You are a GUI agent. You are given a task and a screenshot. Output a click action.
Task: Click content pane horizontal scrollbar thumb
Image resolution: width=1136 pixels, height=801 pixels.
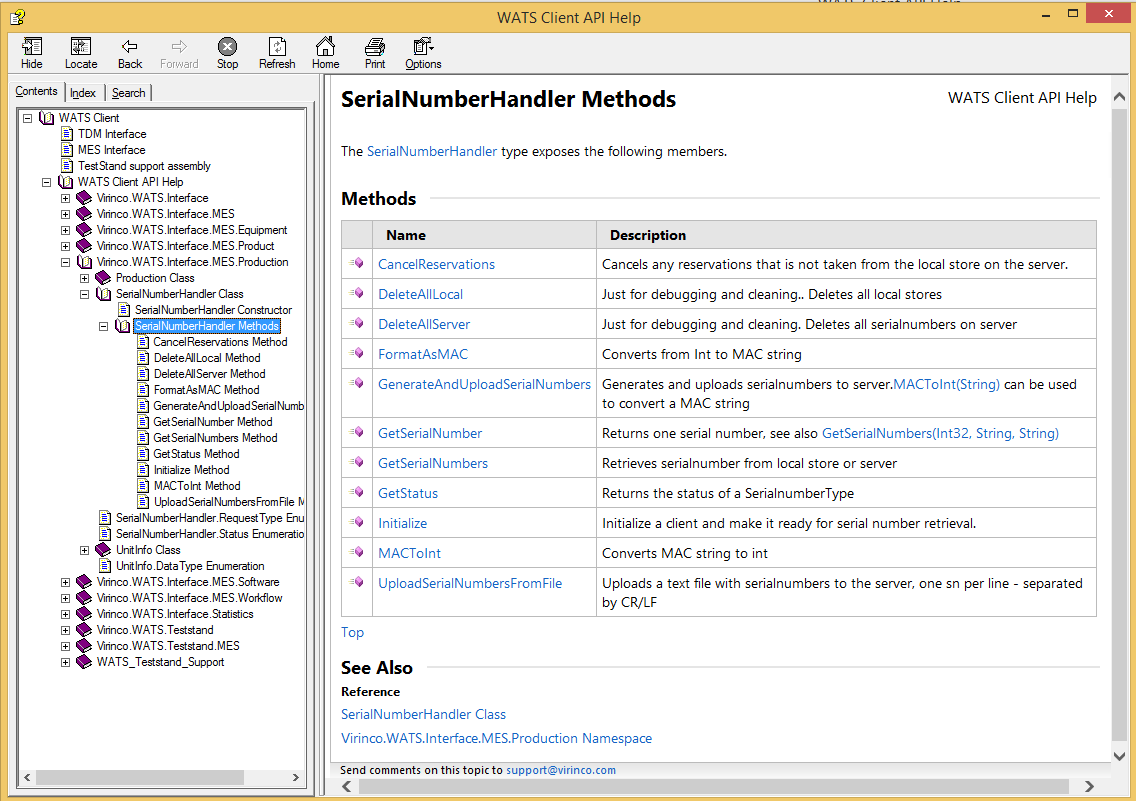tap(714, 787)
